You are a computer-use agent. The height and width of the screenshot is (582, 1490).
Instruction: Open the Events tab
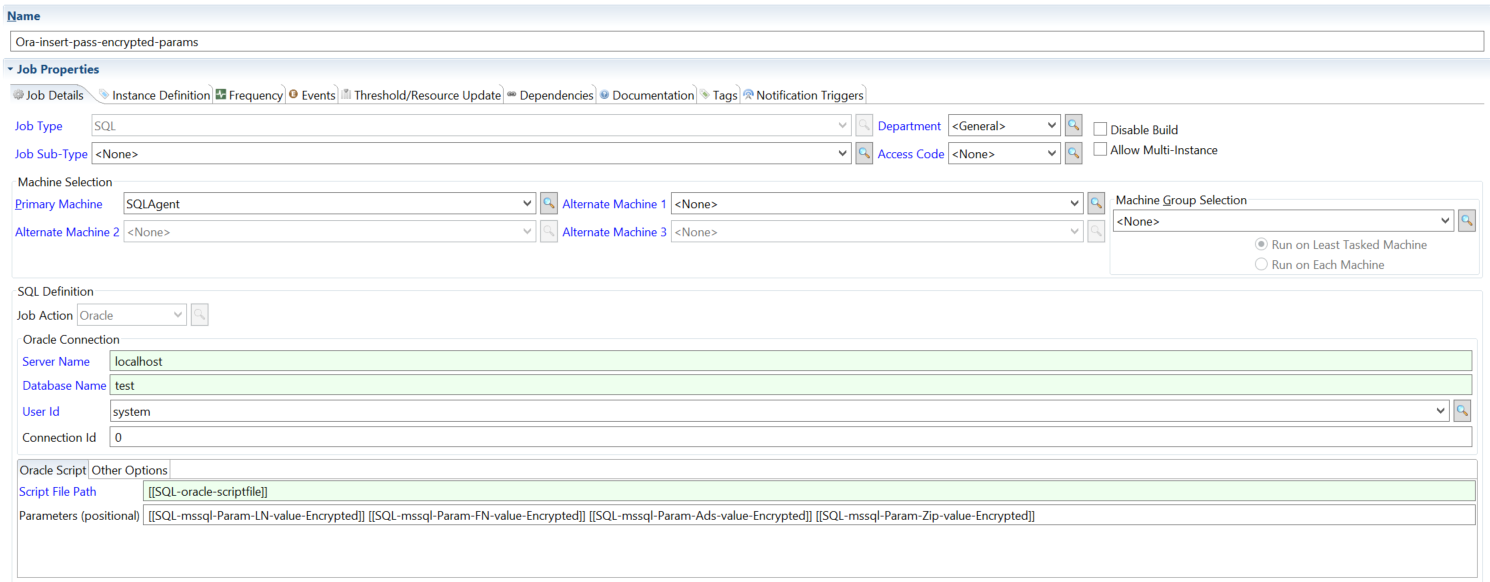pos(312,95)
